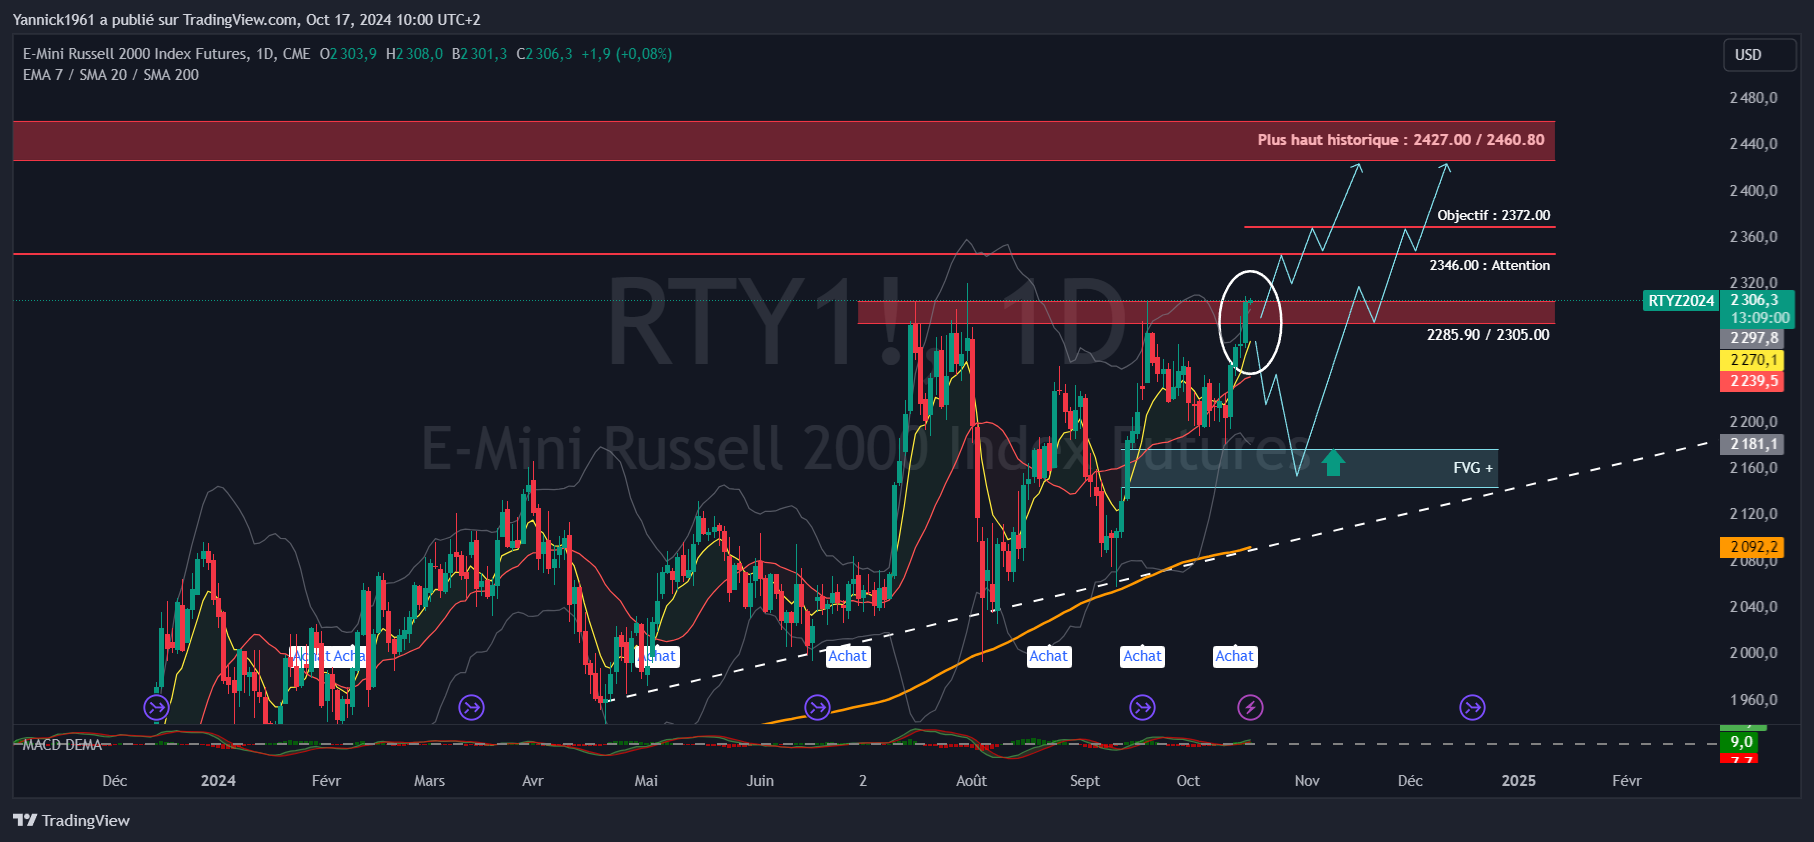Click the 1 960,0 price axis value
The image size is (1814, 842).
(1753, 700)
